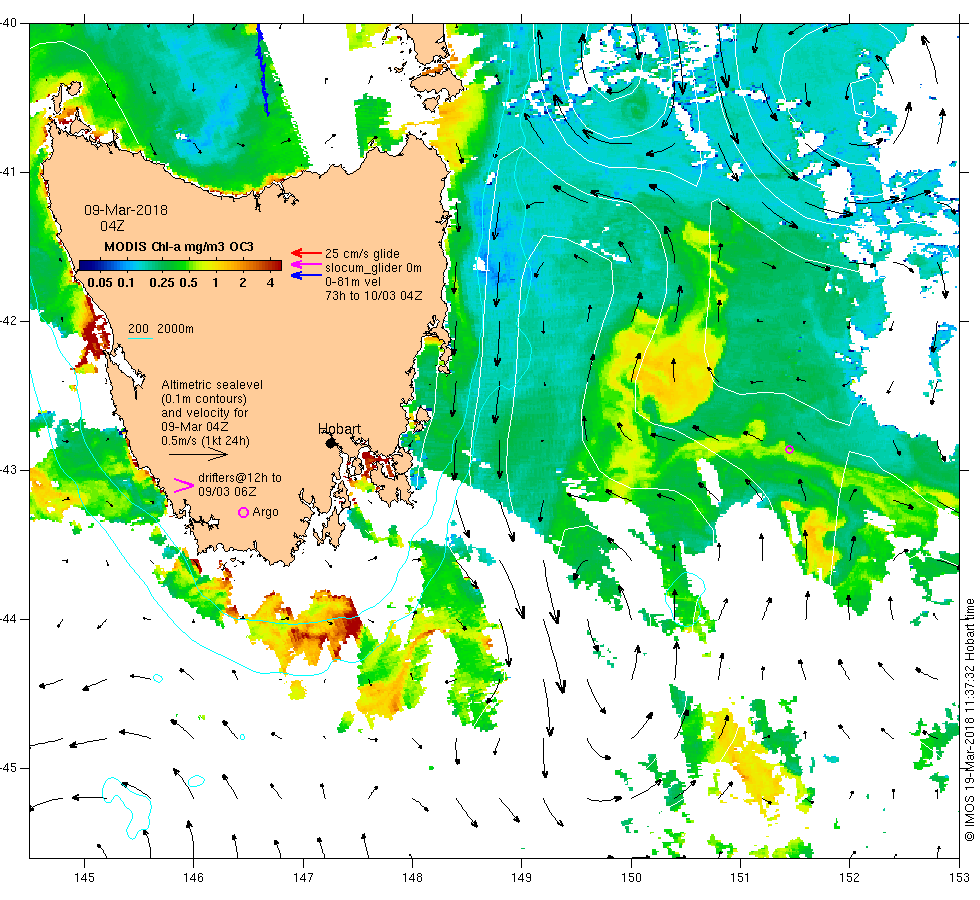Click the '09/03 06Z' drifter time text
The width and height of the screenshot is (980, 900).
pyautogui.click(x=227, y=492)
